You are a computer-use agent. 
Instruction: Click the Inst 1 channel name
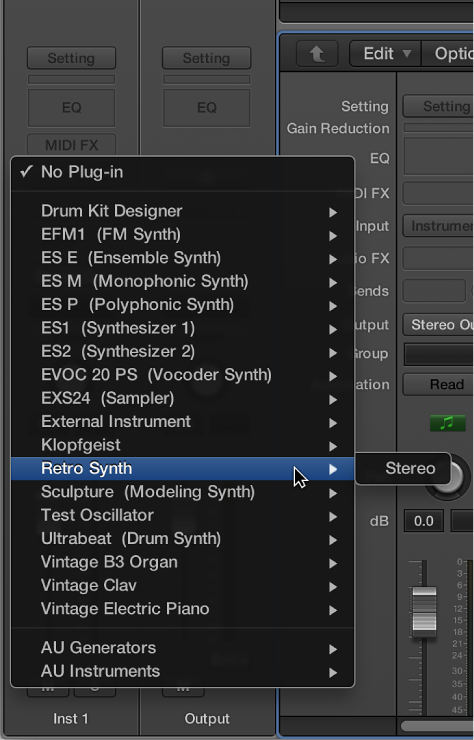point(70,719)
